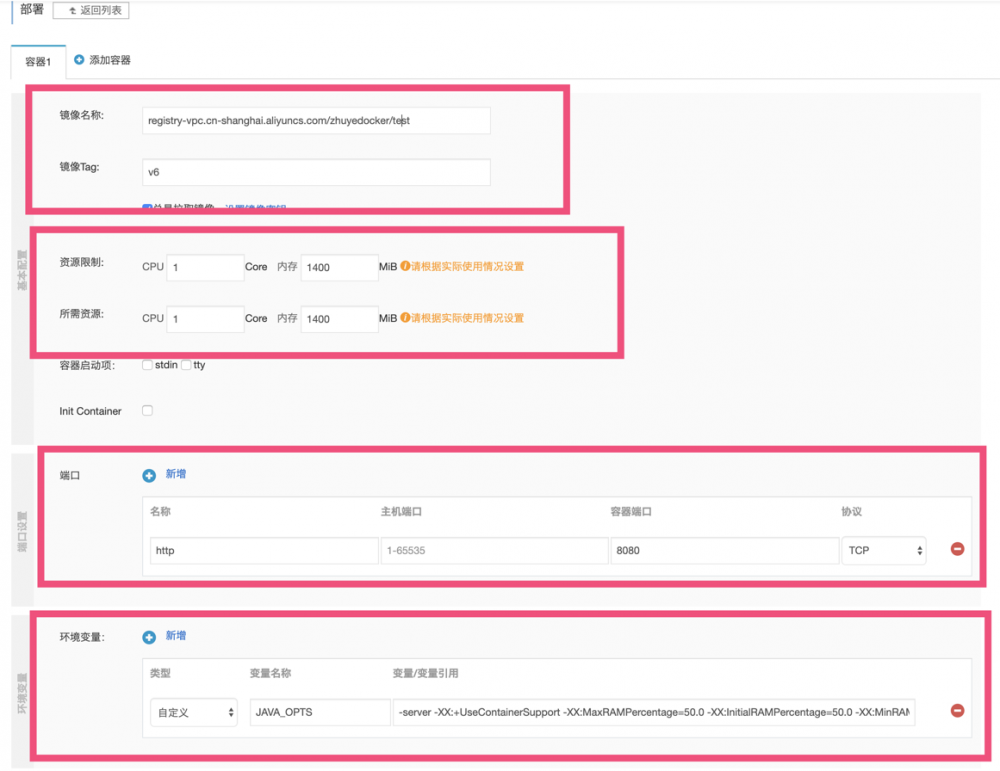Click the blue plus icon beside 添加容器
1000x771 pixels.
coord(77,59)
